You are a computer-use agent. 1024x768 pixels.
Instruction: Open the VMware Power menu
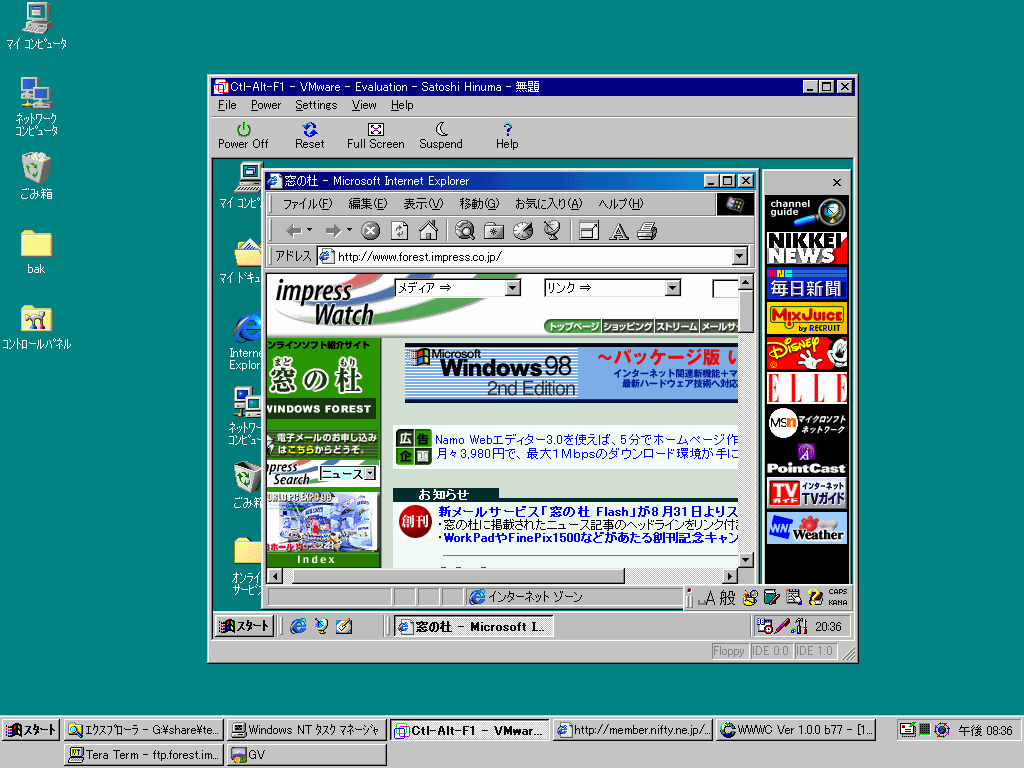(x=266, y=105)
